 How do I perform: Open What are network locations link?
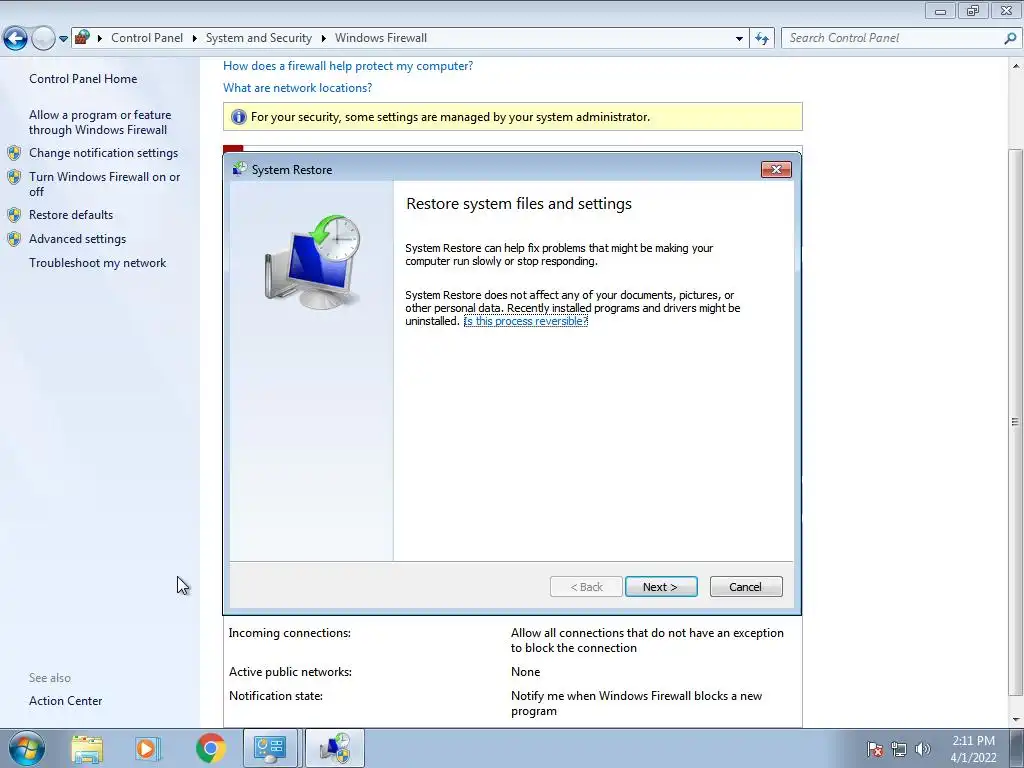point(297,88)
